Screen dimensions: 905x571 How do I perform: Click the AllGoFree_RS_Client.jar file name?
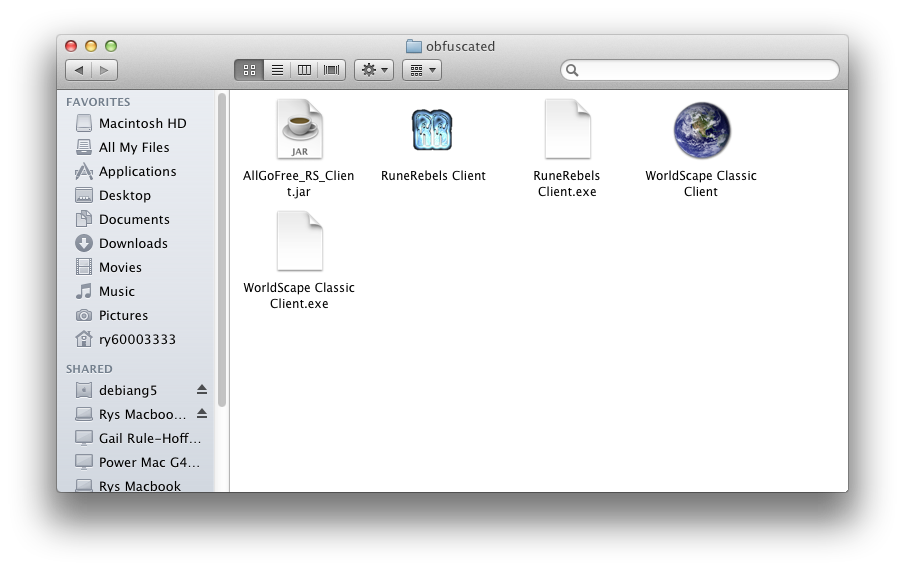(x=298, y=184)
